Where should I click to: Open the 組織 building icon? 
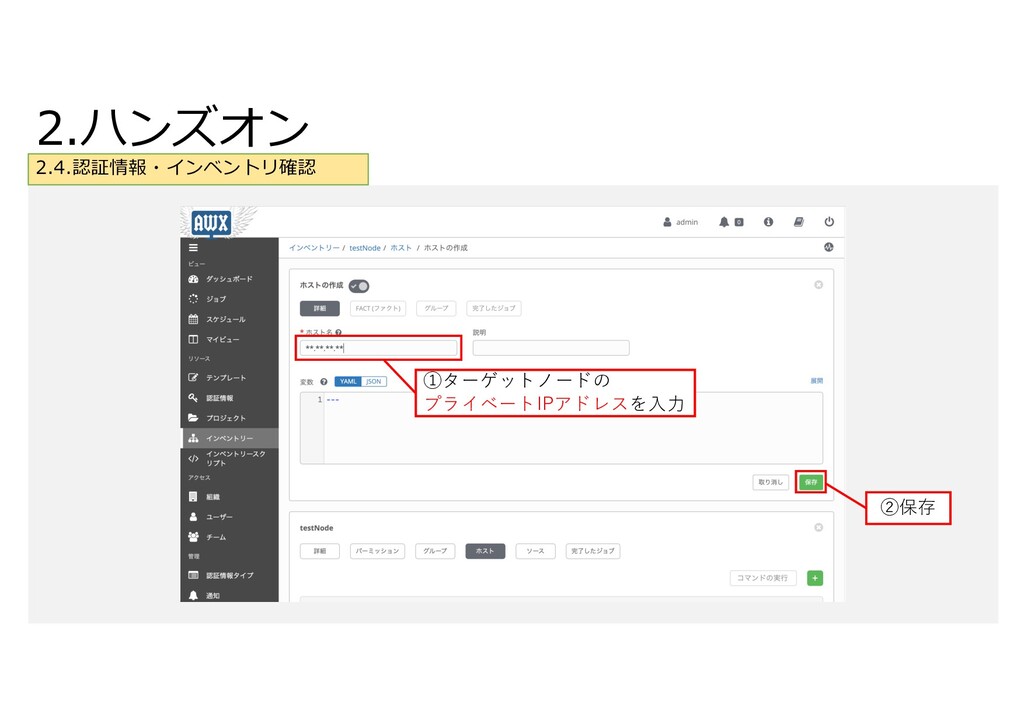coord(193,497)
